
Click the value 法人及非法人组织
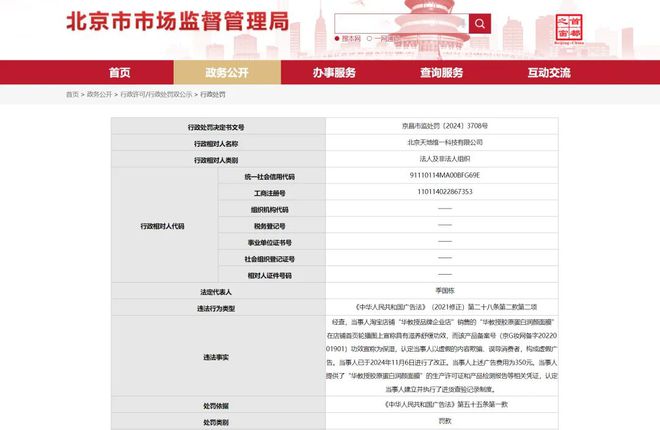(445, 159)
